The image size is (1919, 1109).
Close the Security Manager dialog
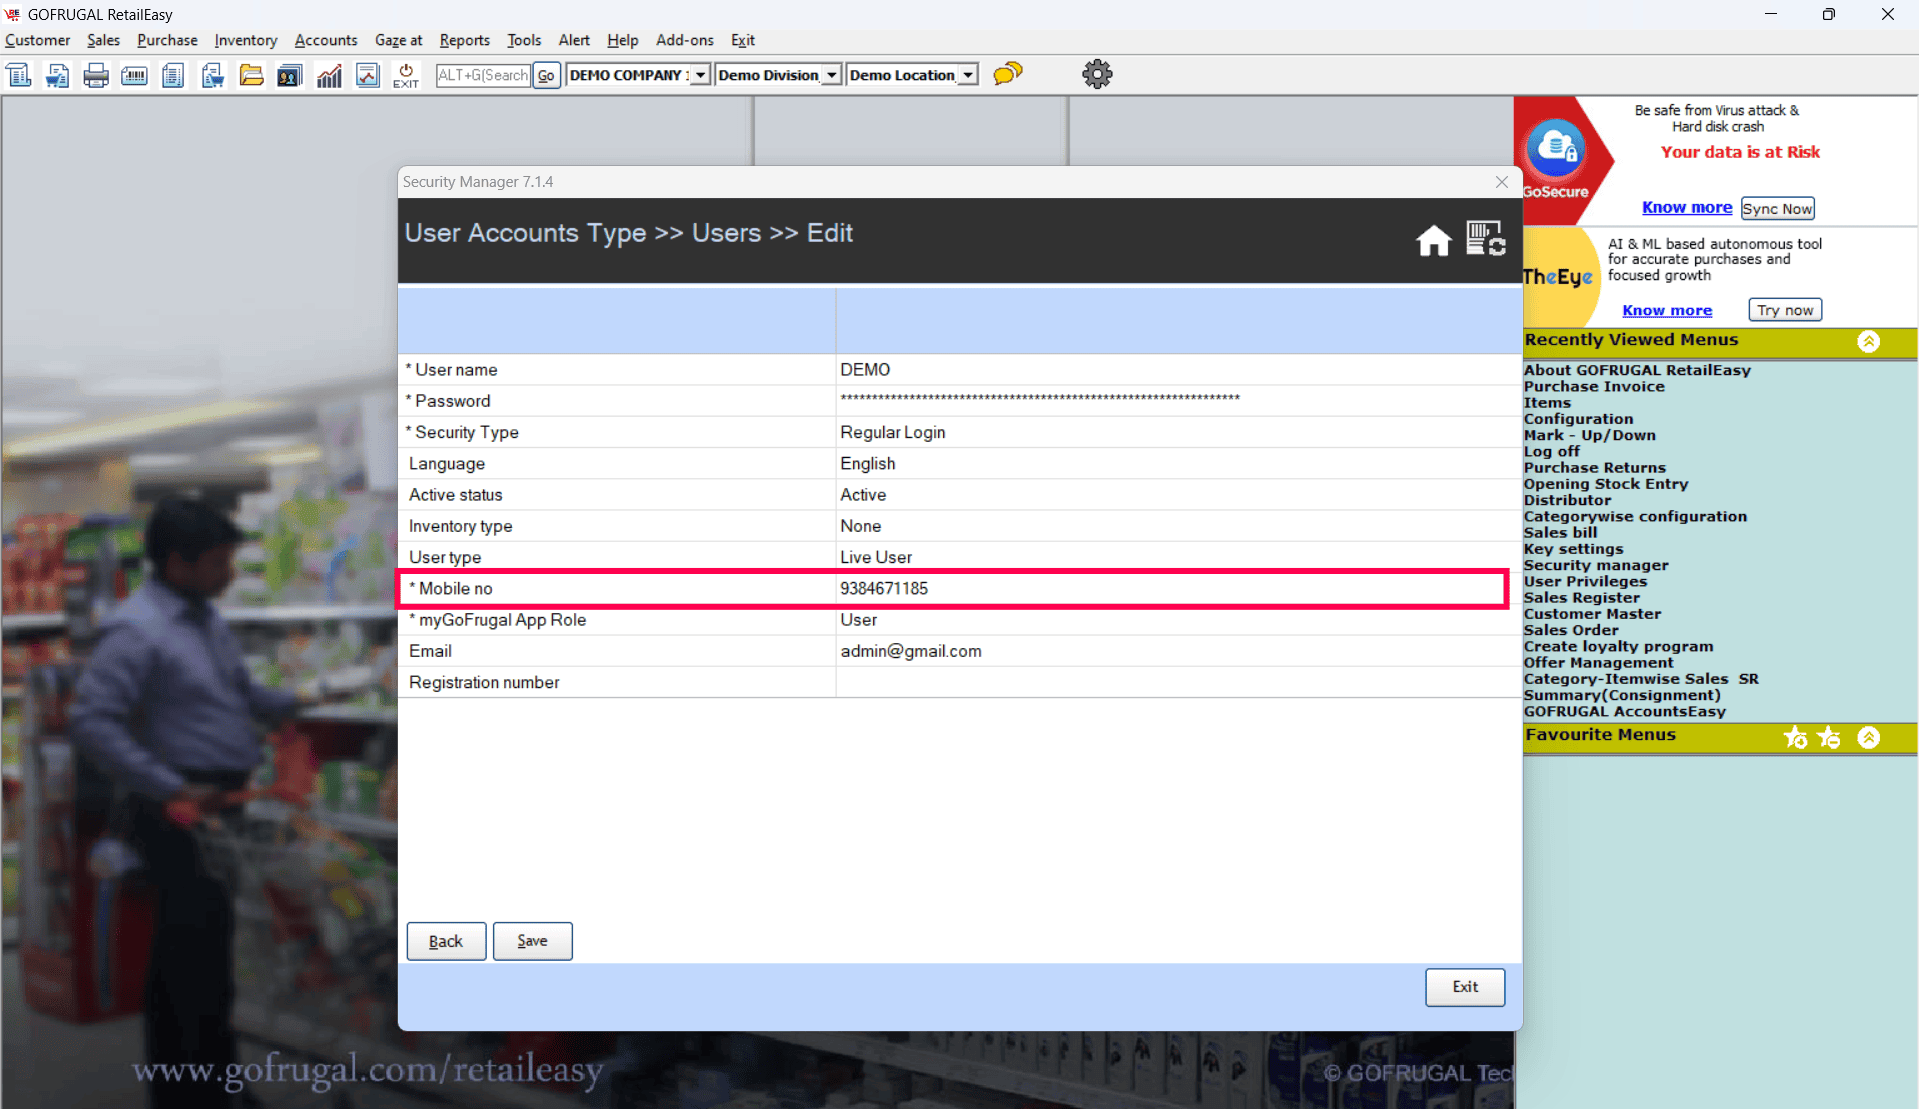[1501, 182]
